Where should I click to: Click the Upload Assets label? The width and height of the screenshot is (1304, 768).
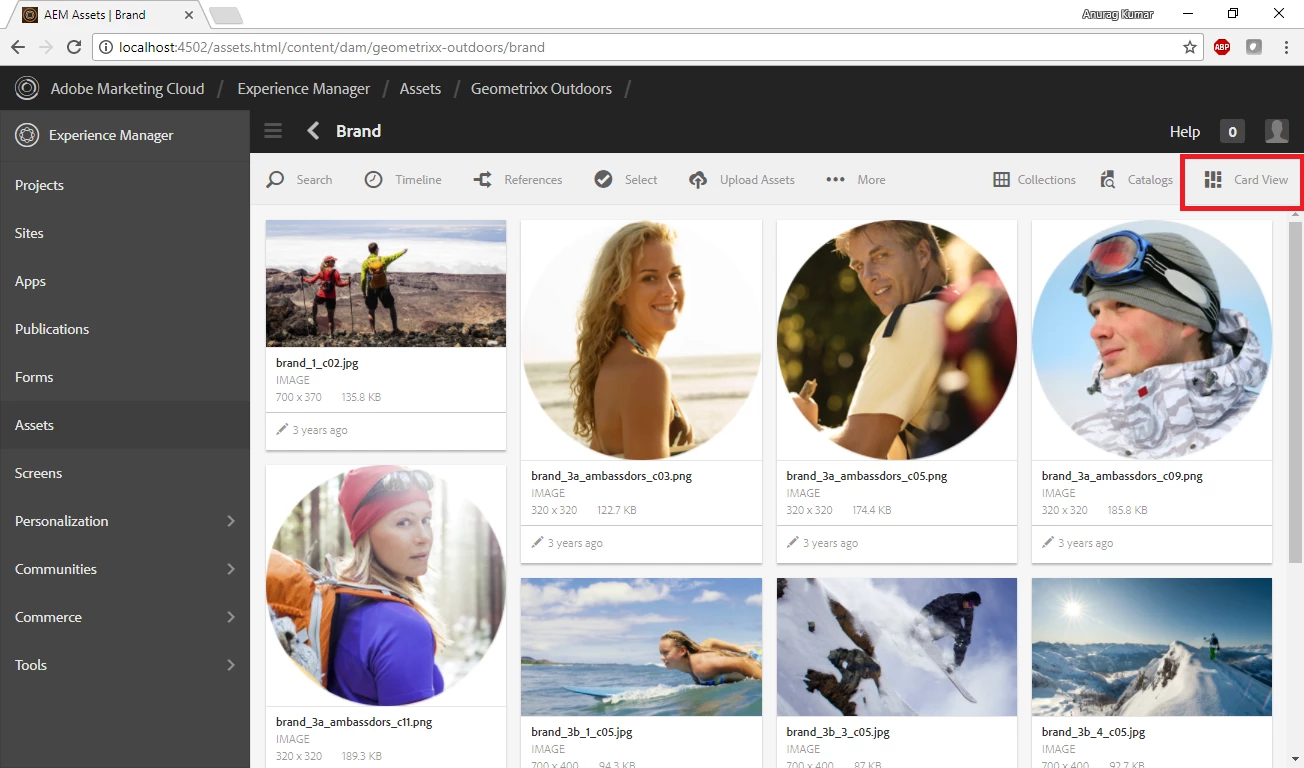tap(757, 180)
